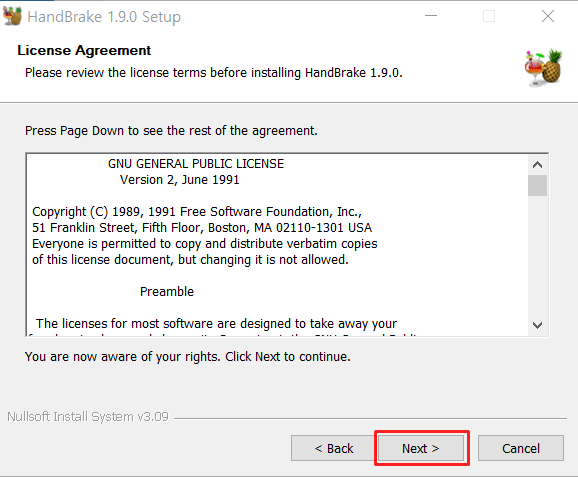Viewport: 578px width, 477px height.
Task: Click the 'Everyone is permitted to copy' line
Action: click(x=205, y=244)
